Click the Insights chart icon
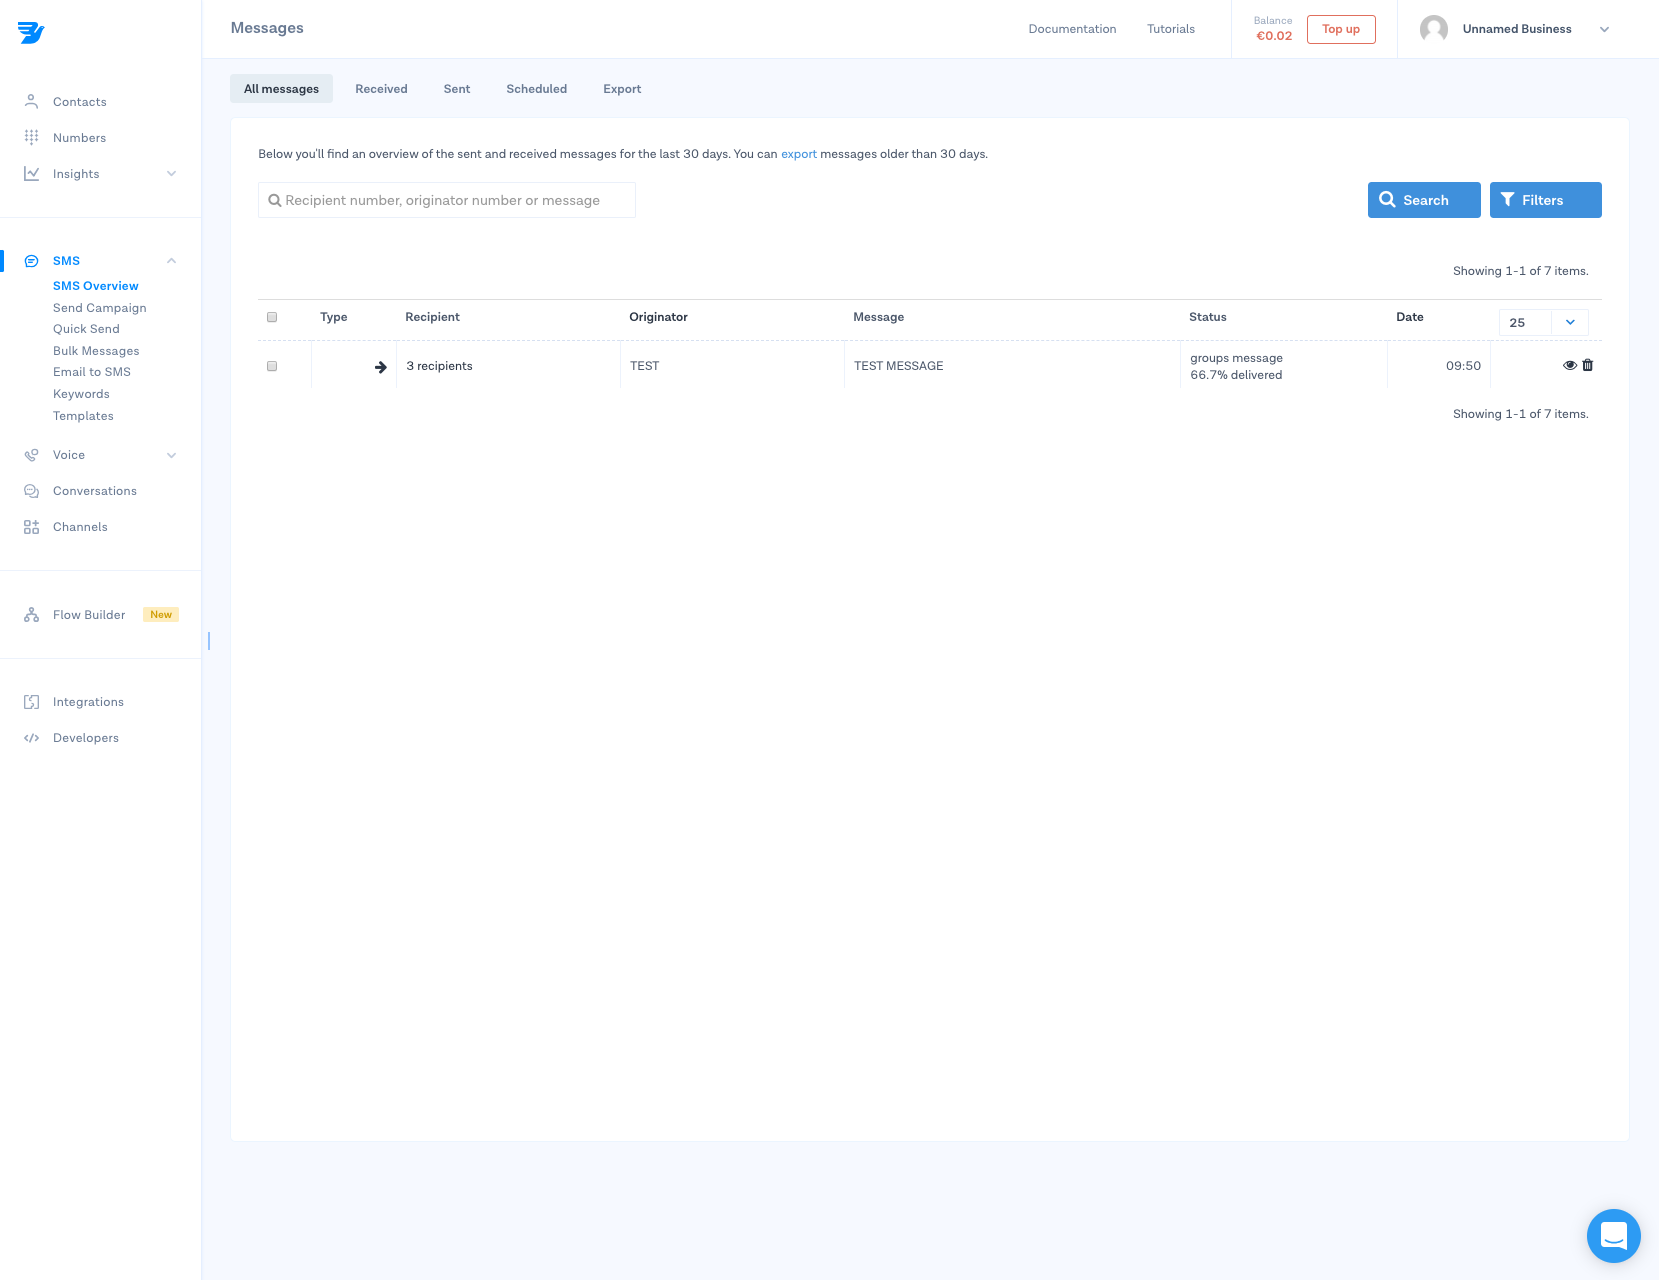 pyautogui.click(x=31, y=173)
